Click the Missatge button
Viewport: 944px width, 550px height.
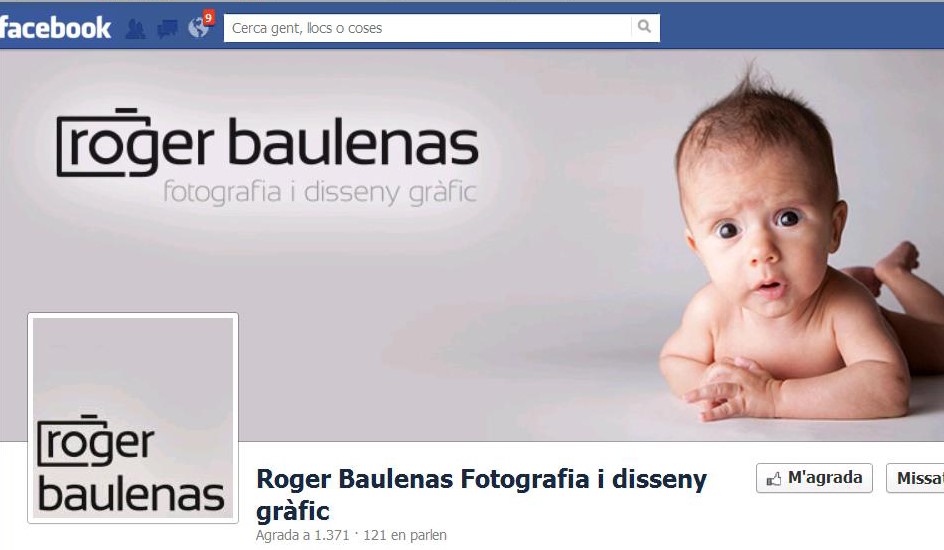pyautogui.click(x=915, y=478)
